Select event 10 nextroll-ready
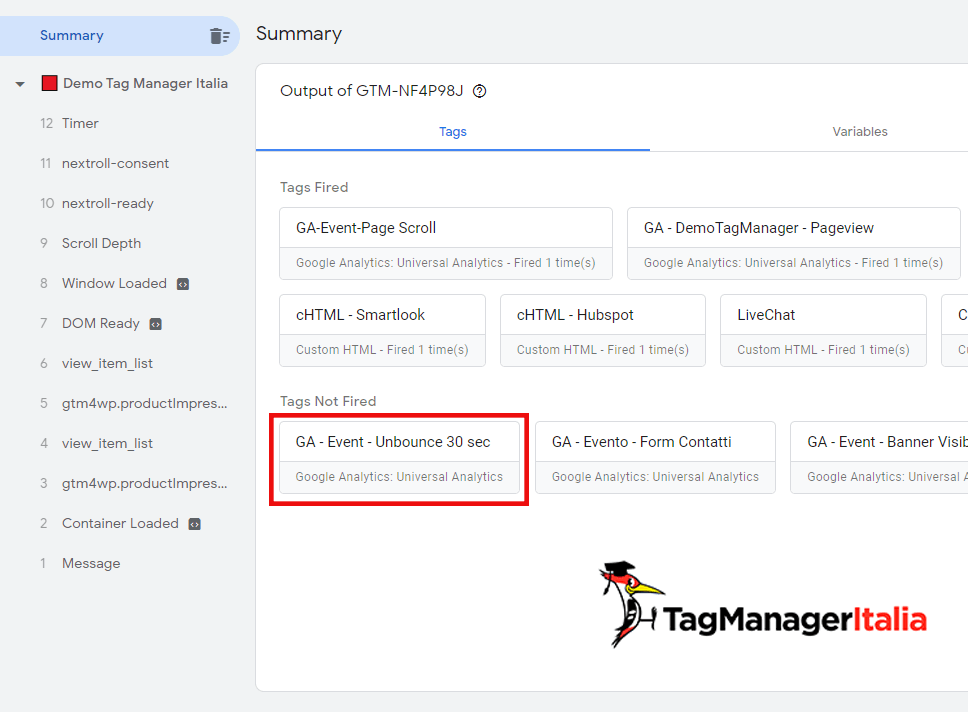 [x=97, y=204]
